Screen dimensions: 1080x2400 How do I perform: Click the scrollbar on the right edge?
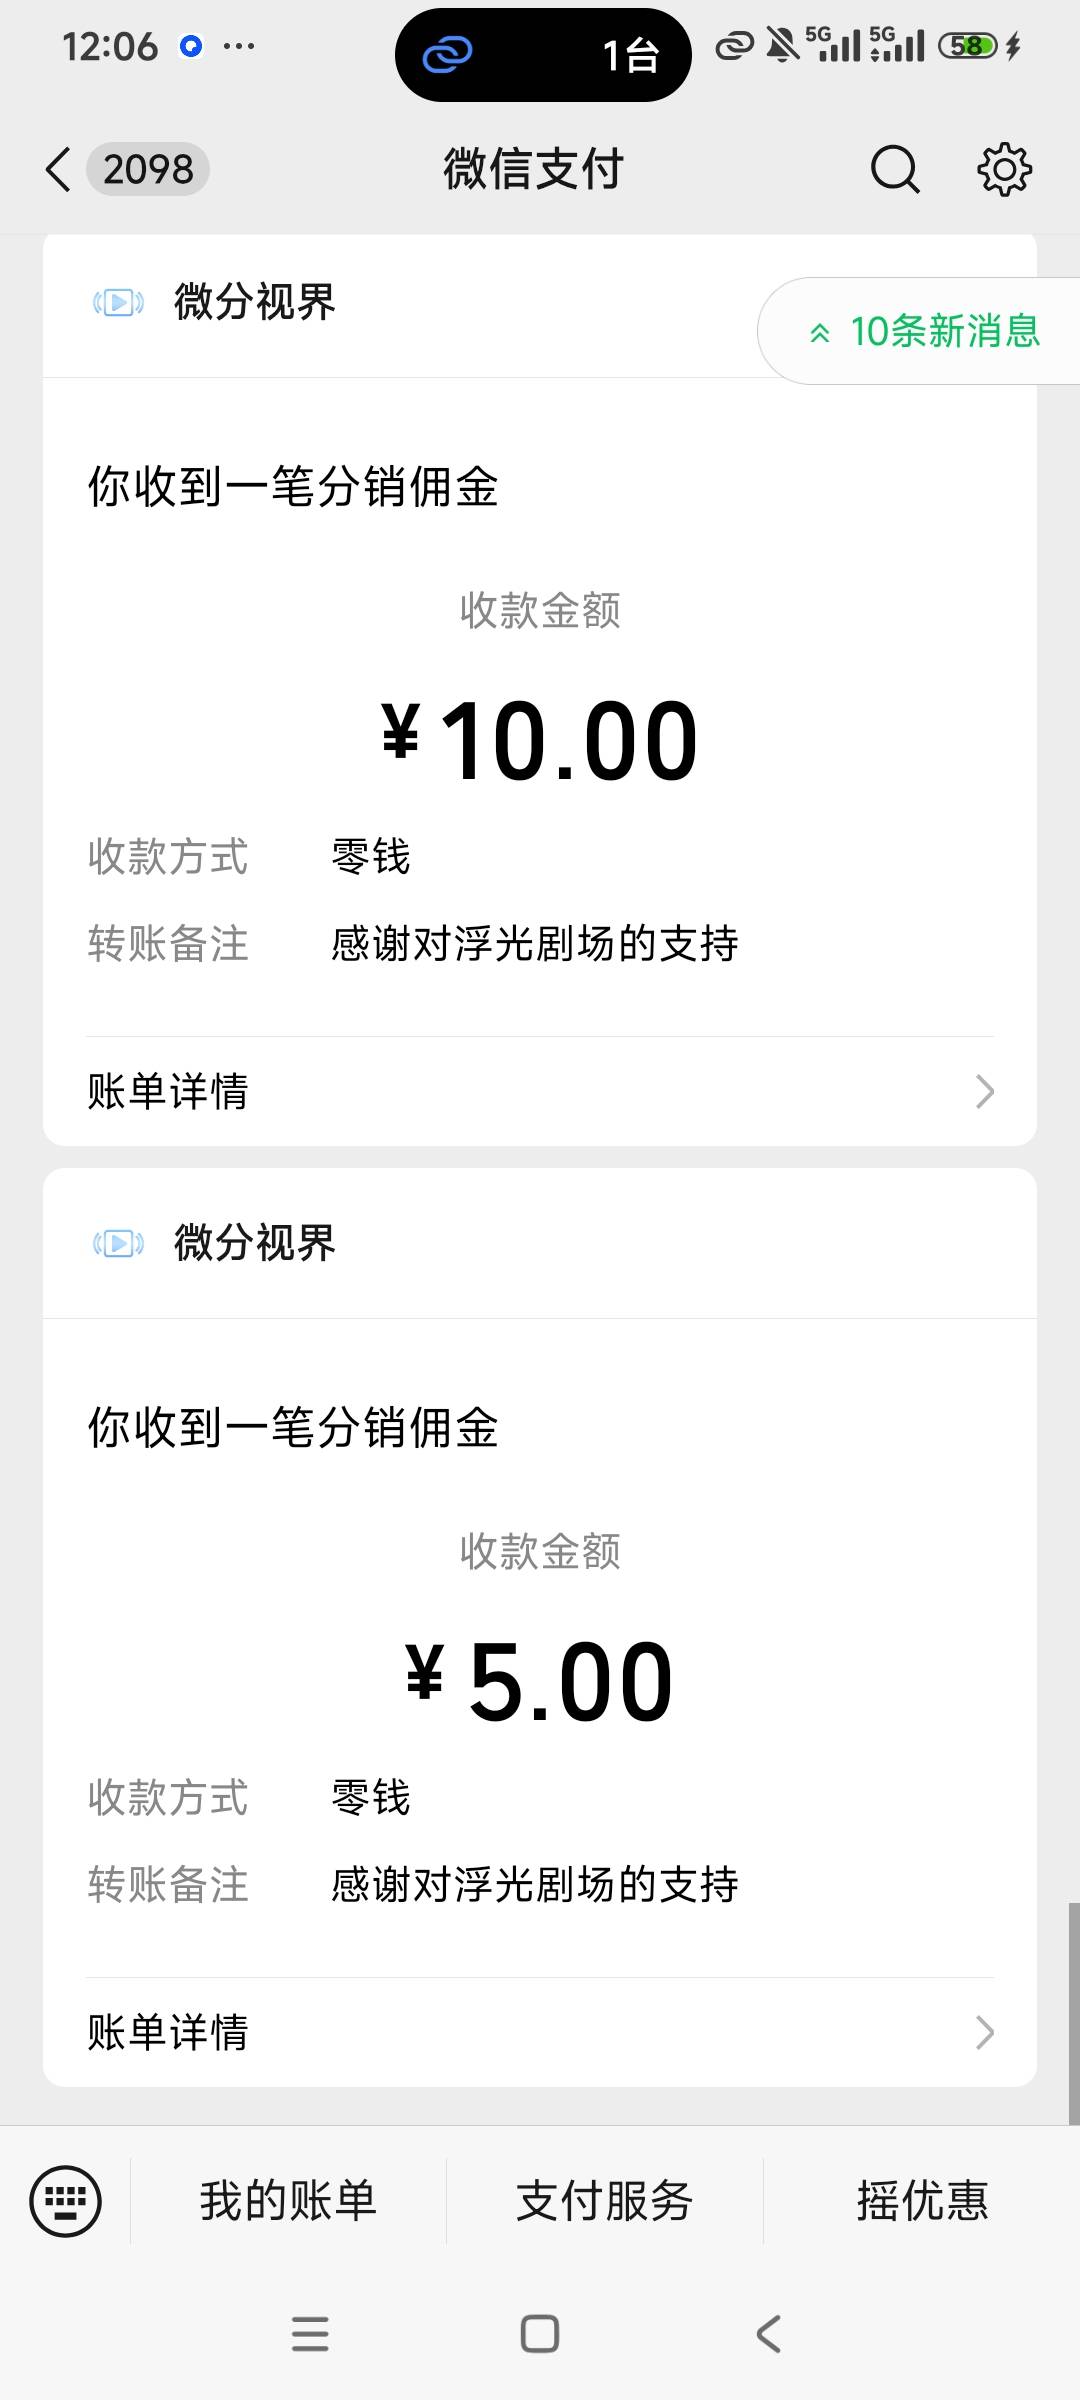tap(1074, 2012)
